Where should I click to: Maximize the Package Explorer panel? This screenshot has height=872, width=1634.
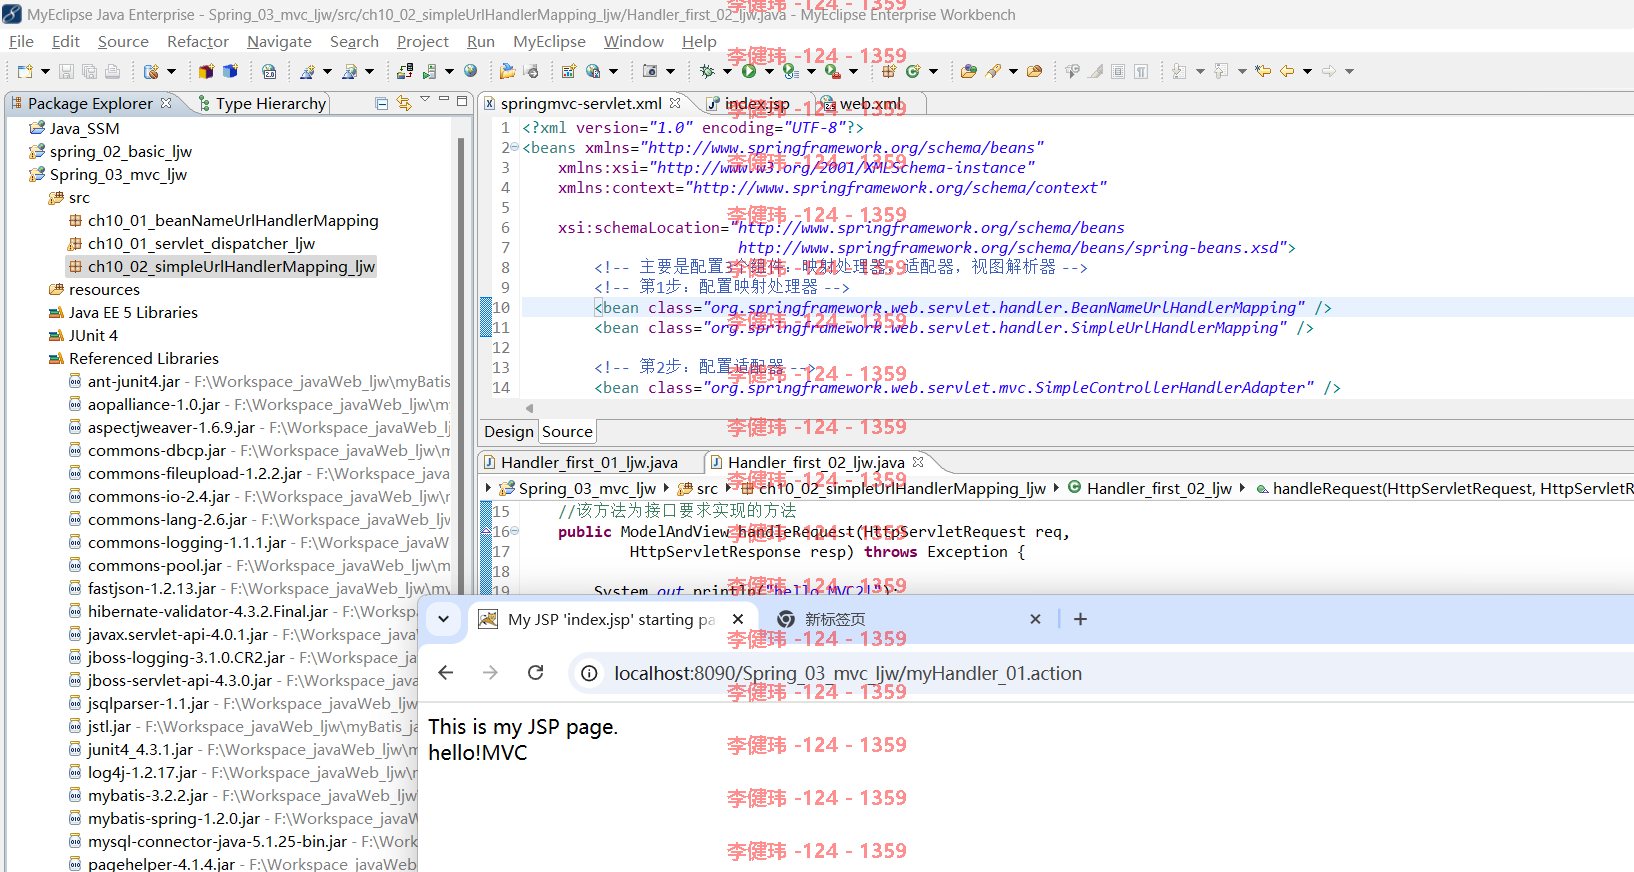(462, 101)
